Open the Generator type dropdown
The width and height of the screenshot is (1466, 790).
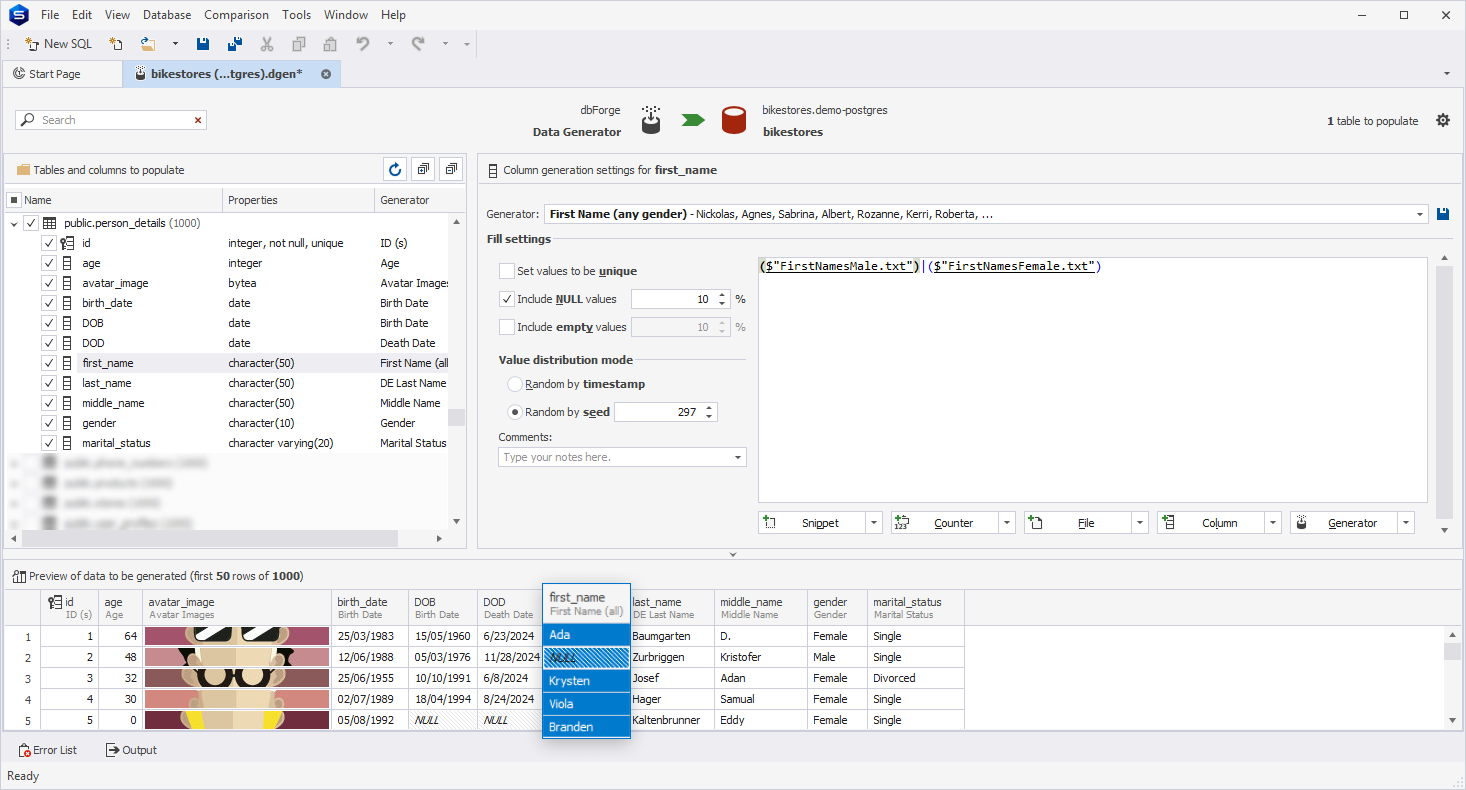[x=1420, y=214]
